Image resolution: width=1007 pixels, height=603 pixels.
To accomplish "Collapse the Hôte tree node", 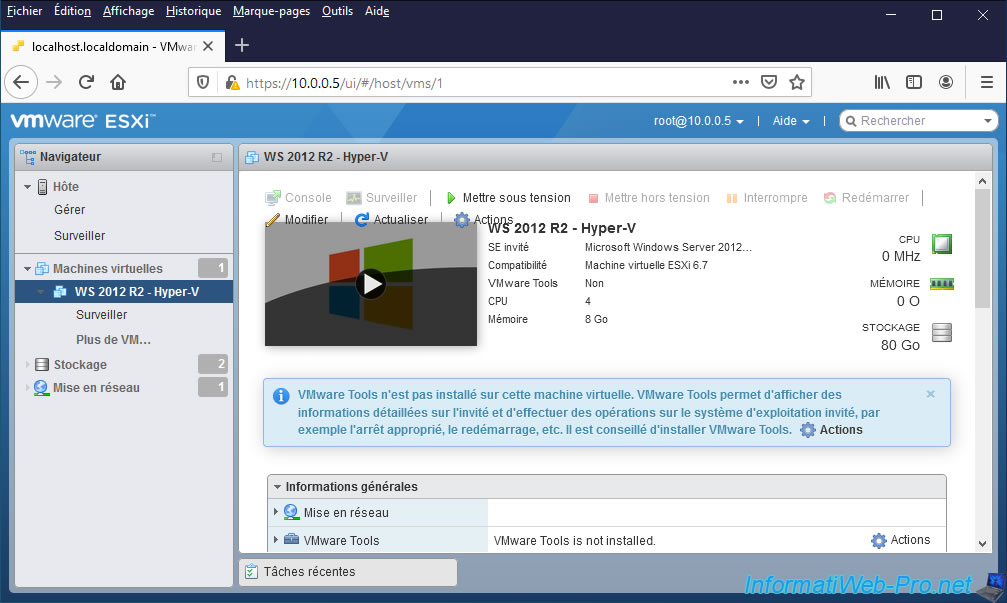I will pyautogui.click(x=27, y=187).
